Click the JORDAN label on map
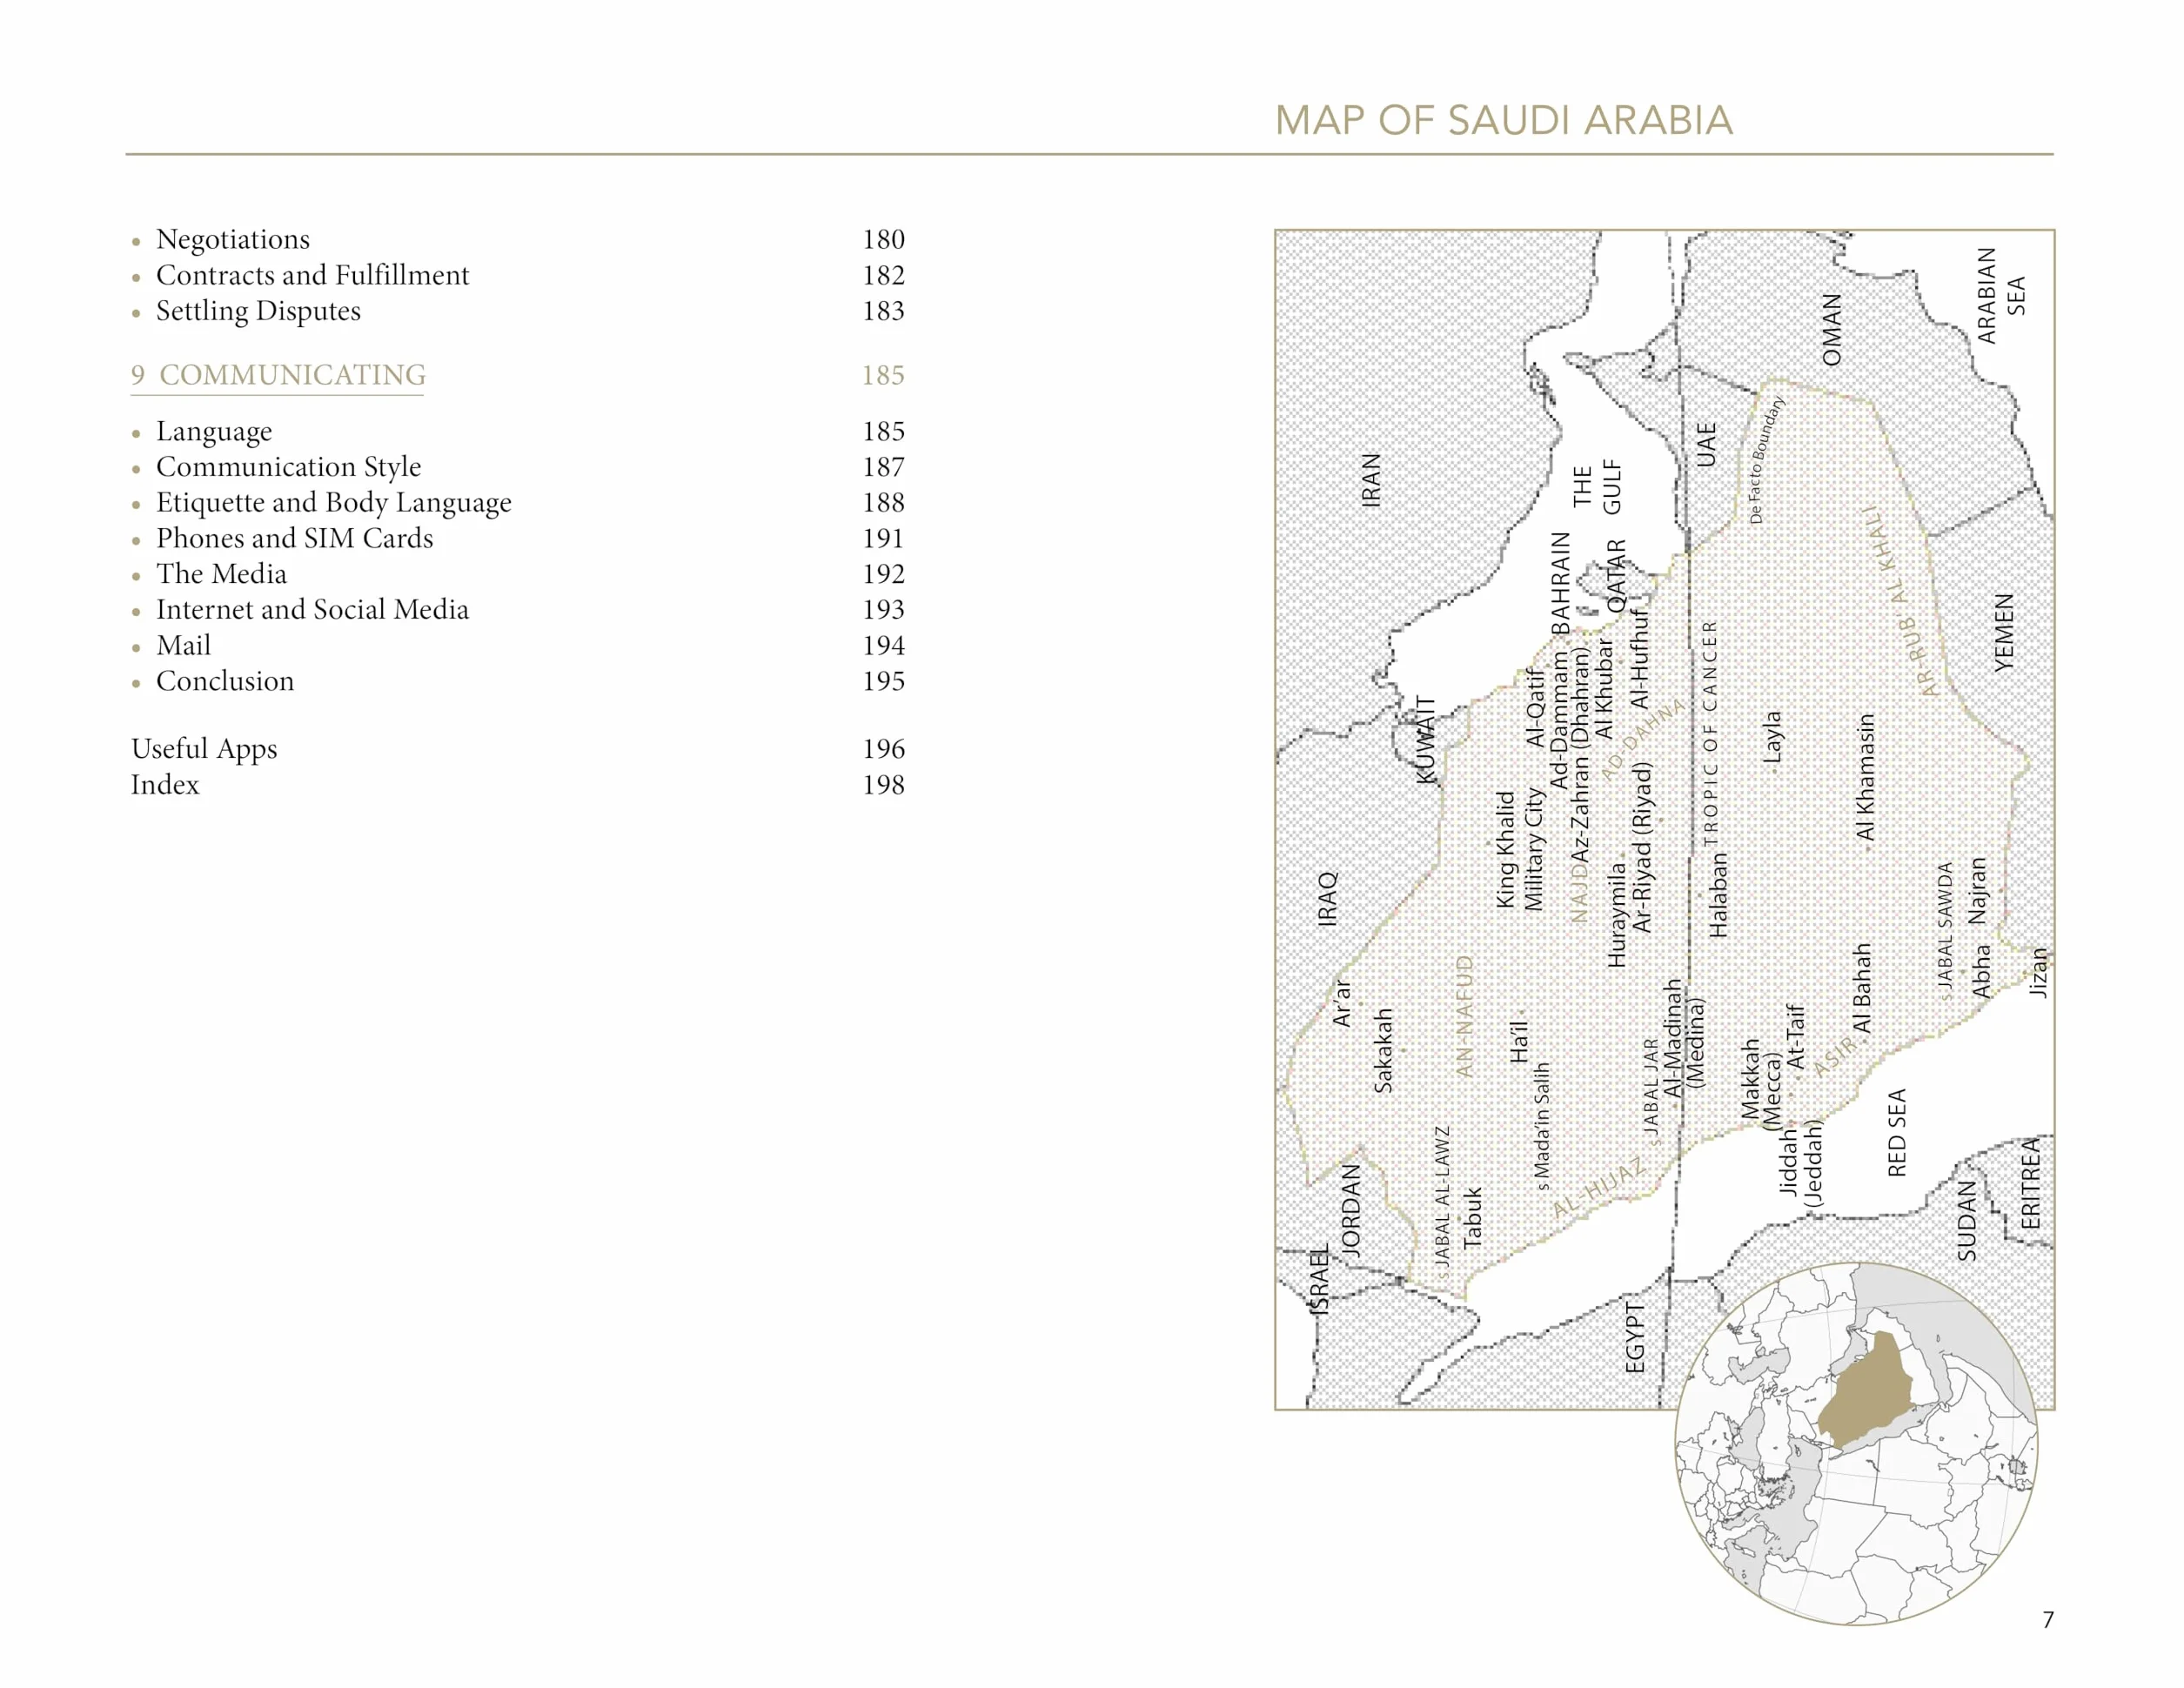The height and width of the screenshot is (1688, 2184). 1350,1210
